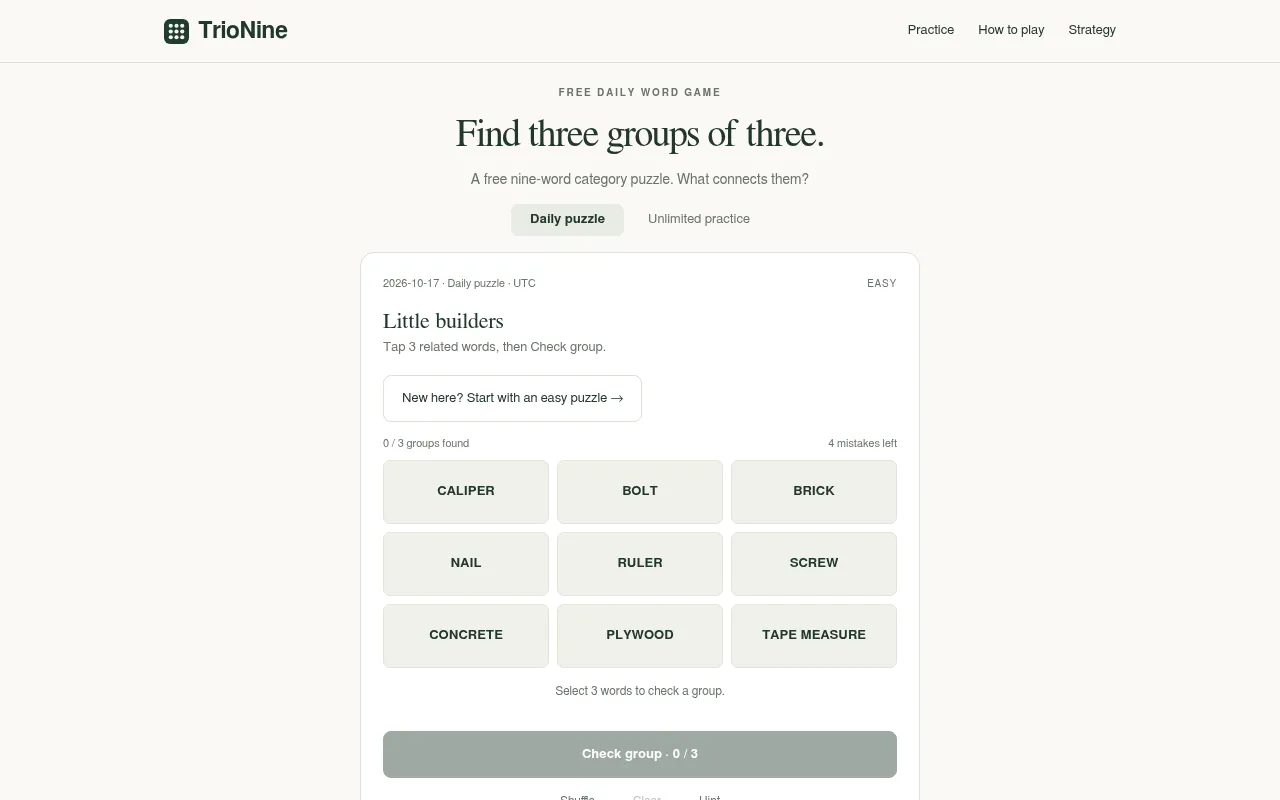This screenshot has width=1280, height=800.
Task: Switch to the Daily puzzle tab
Action: point(567,219)
